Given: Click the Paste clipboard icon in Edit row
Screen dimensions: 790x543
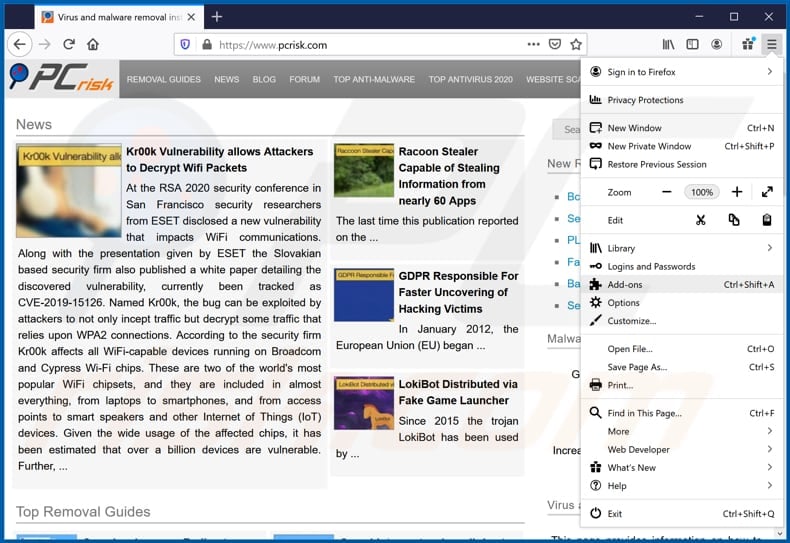Looking at the screenshot, I should pos(767,220).
